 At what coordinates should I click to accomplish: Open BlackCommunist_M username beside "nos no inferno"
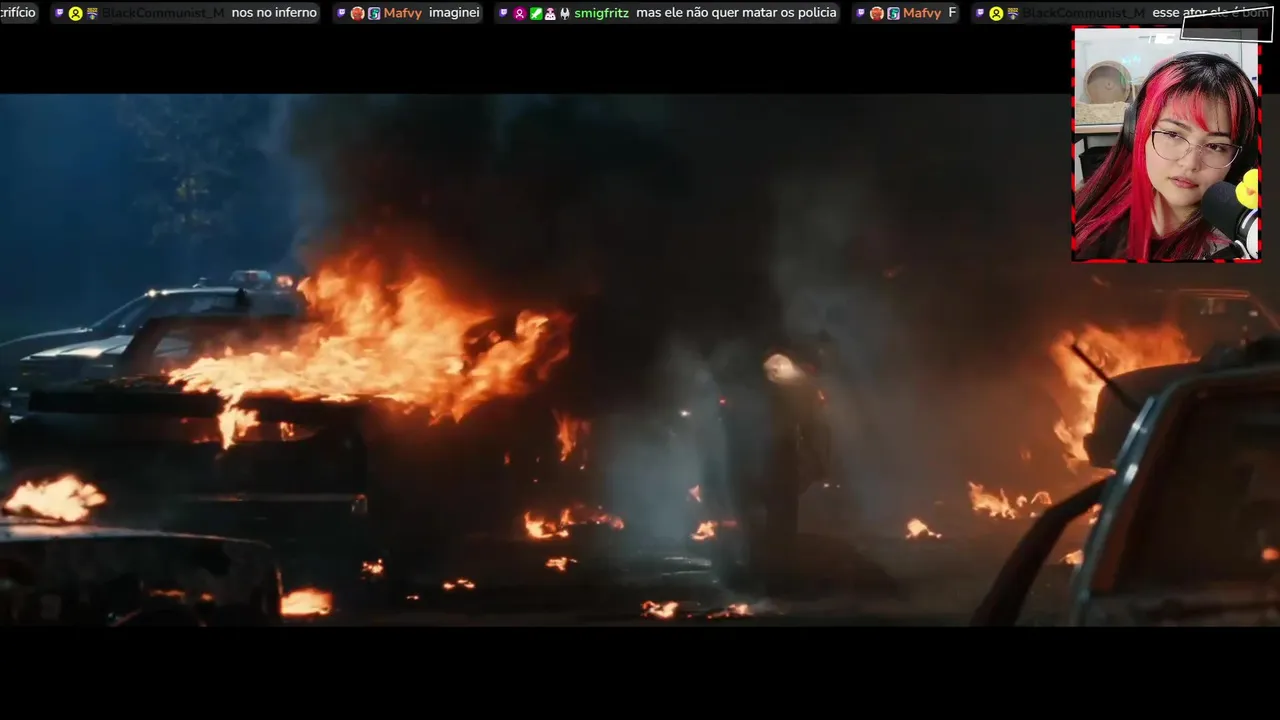(x=163, y=13)
